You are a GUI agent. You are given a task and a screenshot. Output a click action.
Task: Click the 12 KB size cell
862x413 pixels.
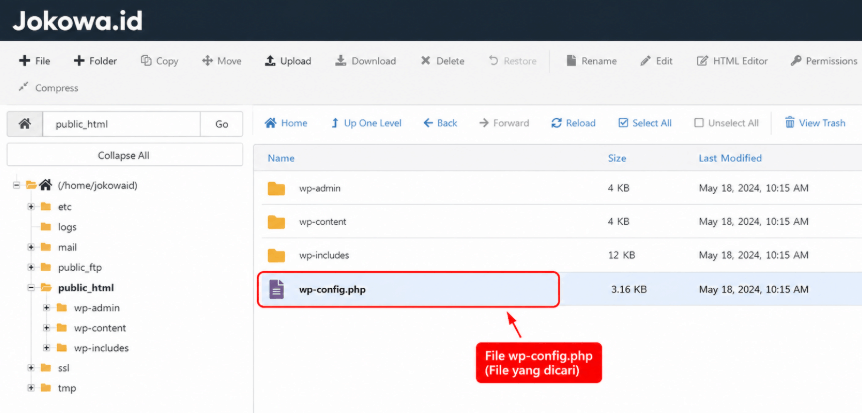pos(621,256)
